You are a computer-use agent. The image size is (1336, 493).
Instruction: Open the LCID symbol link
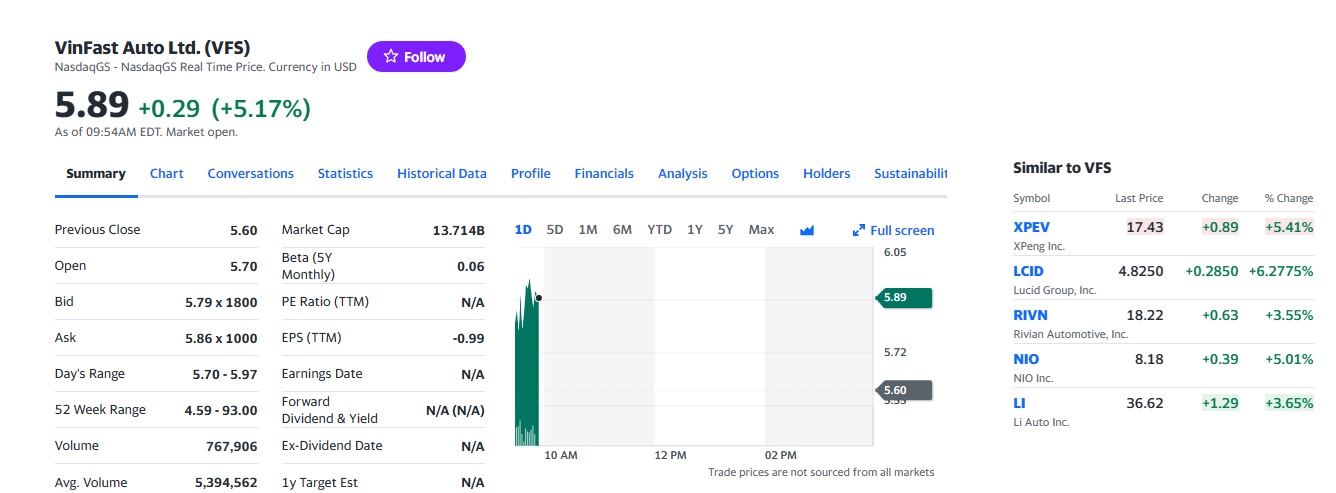coord(1028,271)
